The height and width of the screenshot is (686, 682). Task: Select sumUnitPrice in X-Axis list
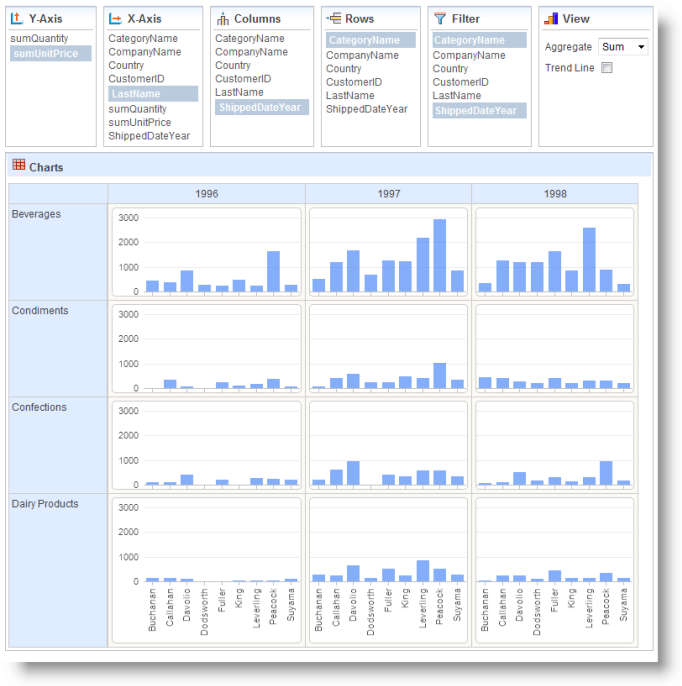click(140, 122)
